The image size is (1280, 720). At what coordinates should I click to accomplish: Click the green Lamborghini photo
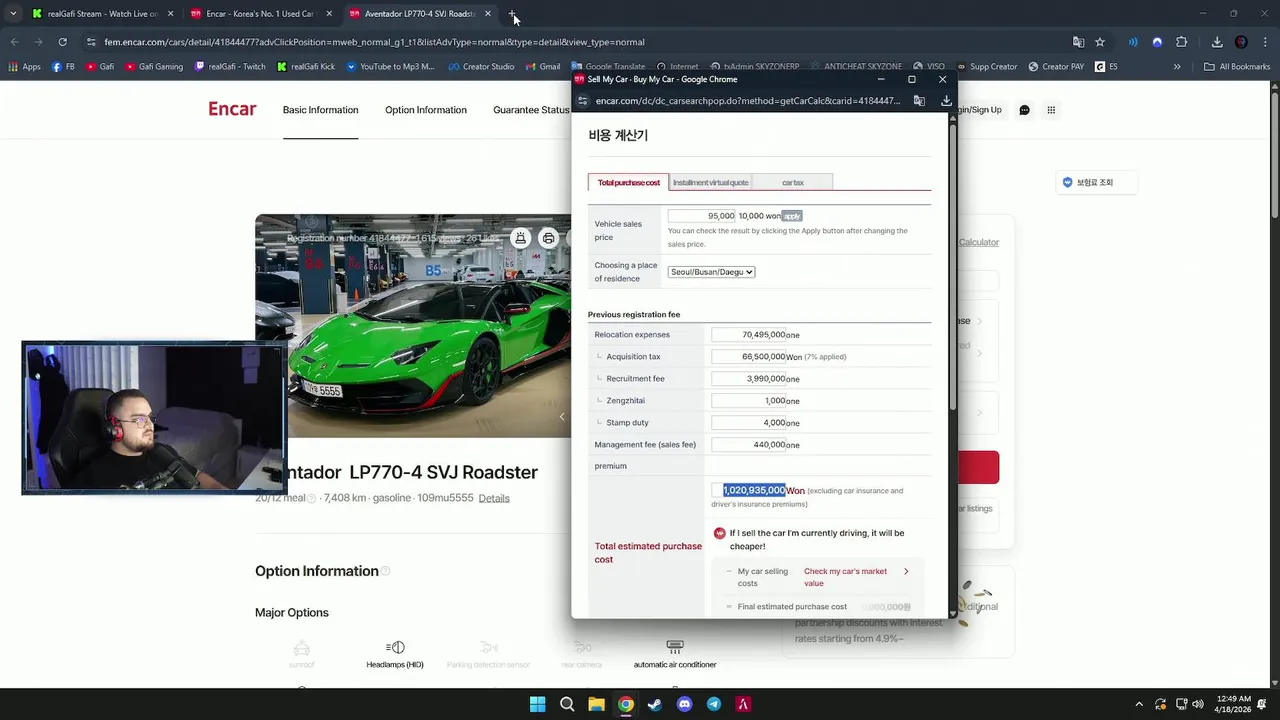point(413,326)
